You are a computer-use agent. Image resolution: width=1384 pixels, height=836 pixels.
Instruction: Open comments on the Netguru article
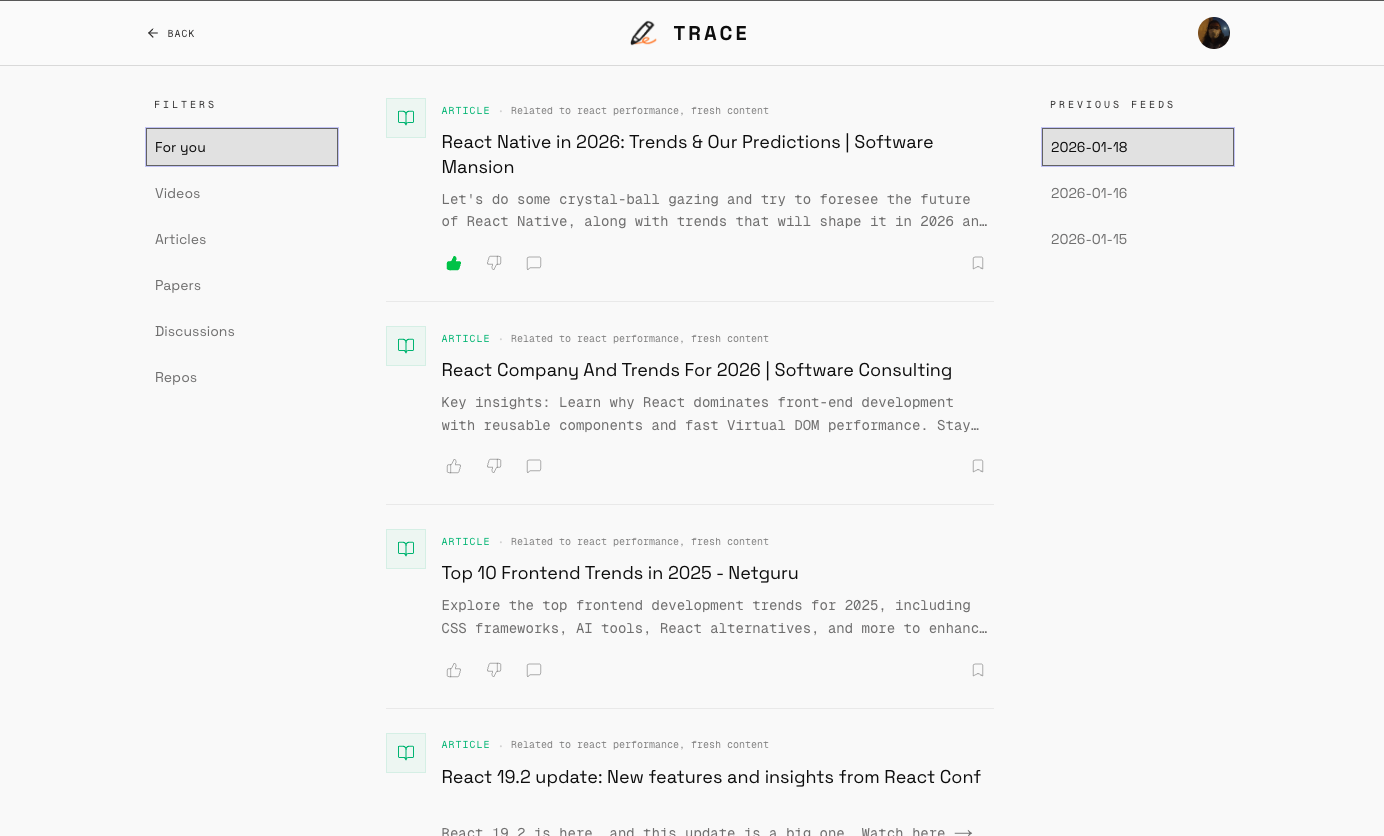click(x=533, y=670)
